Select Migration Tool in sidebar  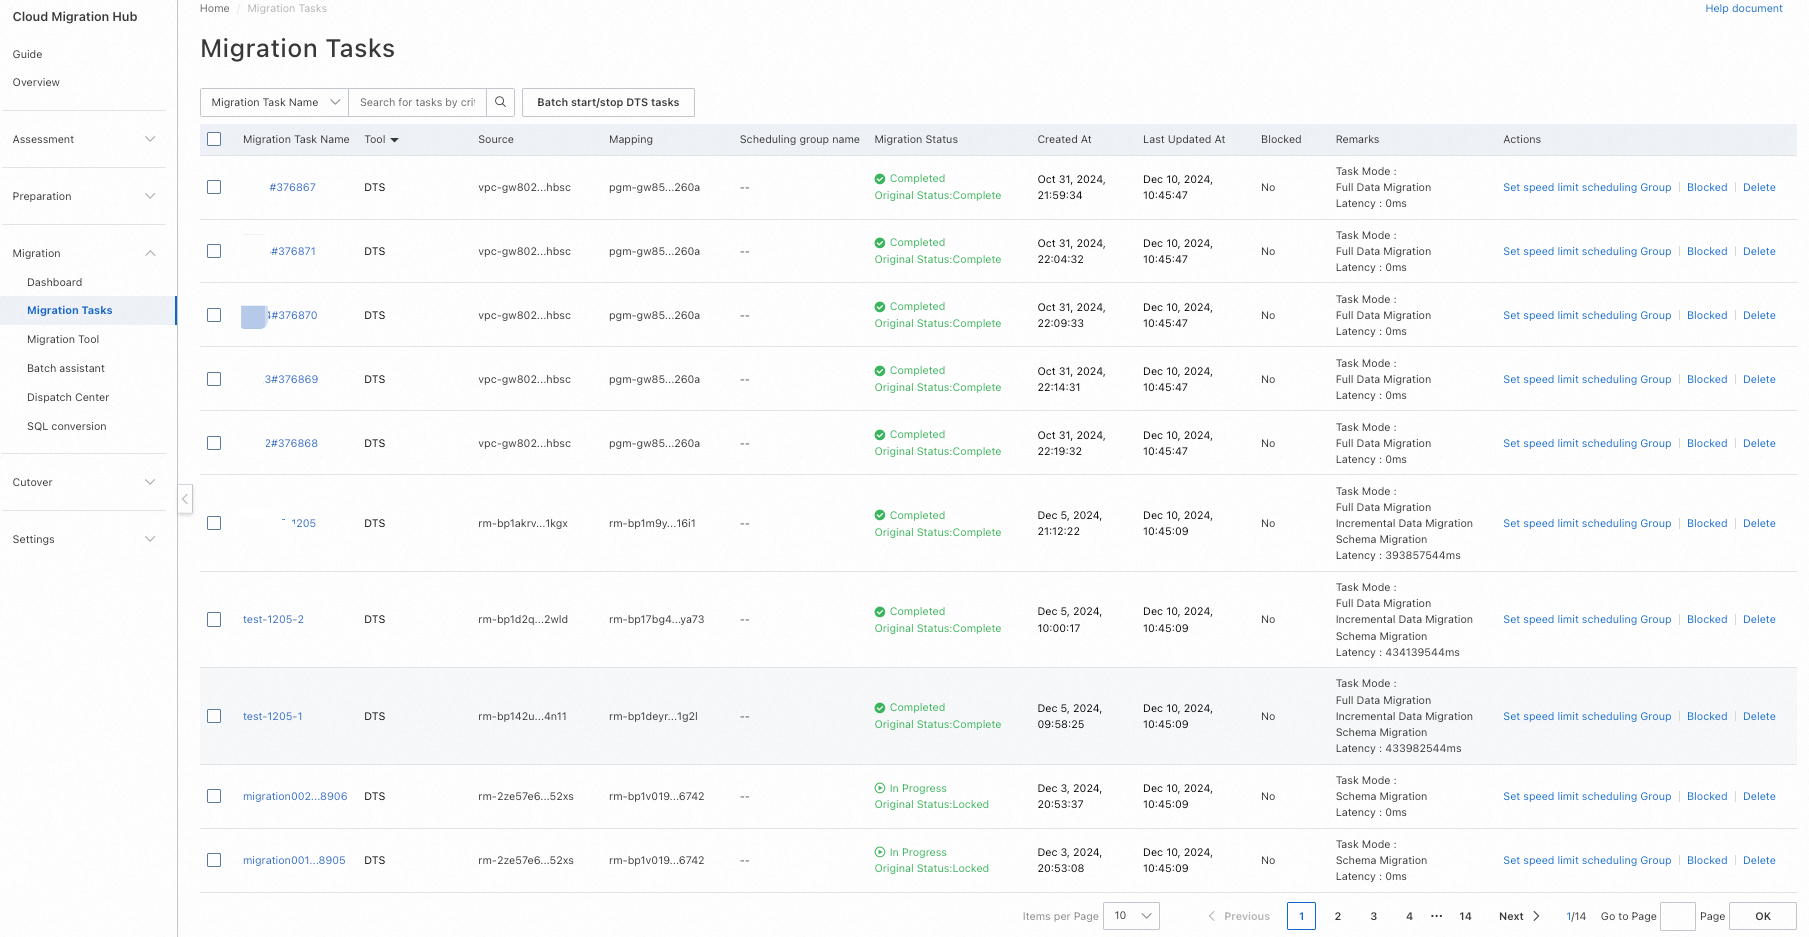pos(63,339)
